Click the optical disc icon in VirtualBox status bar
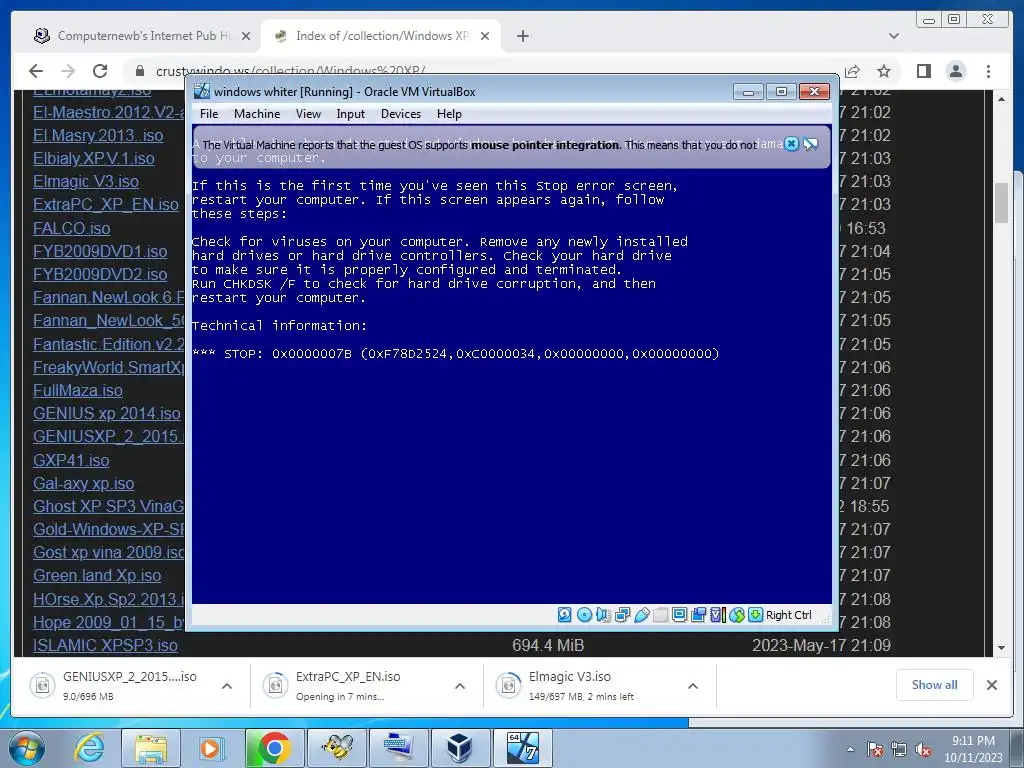The image size is (1024, 768). point(584,615)
